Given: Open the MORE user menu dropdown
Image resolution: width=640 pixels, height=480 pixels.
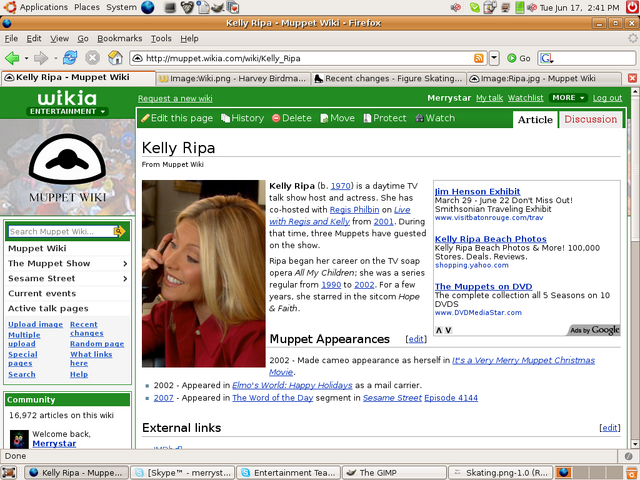Looking at the screenshot, I should 569,98.
